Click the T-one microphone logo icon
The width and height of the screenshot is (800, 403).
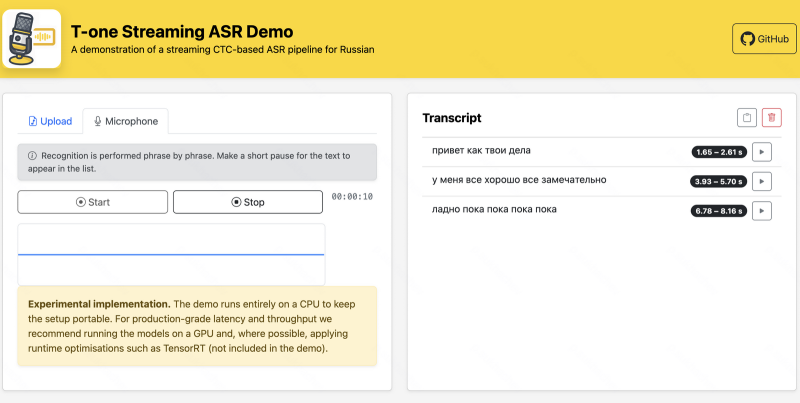[x=32, y=39]
